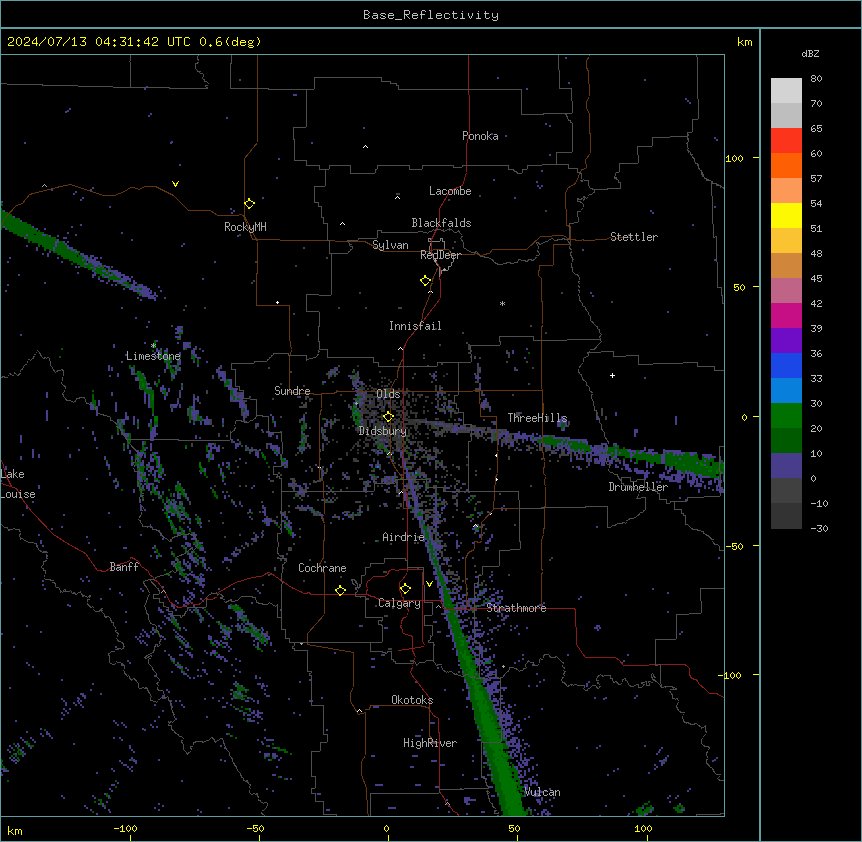This screenshot has width=862, height=842.
Task: Click the ThreeHills city label
Action: [x=537, y=418]
